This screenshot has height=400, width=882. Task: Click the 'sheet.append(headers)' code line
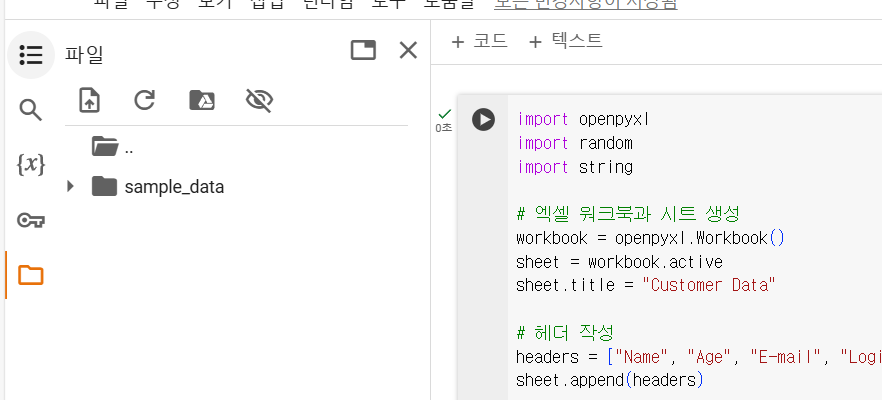(610, 380)
